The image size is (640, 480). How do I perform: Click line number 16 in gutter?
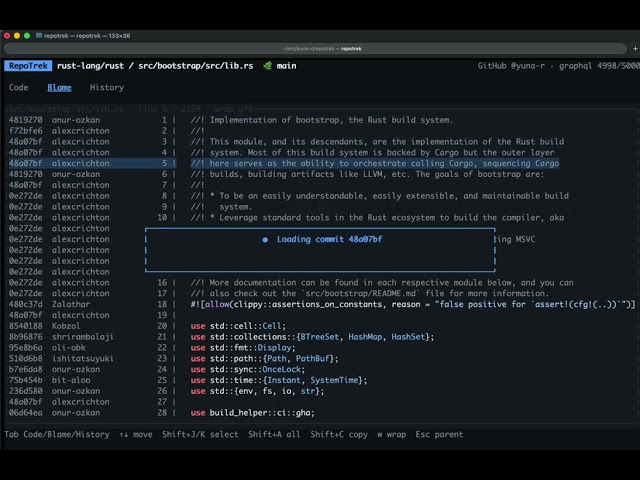(162, 282)
